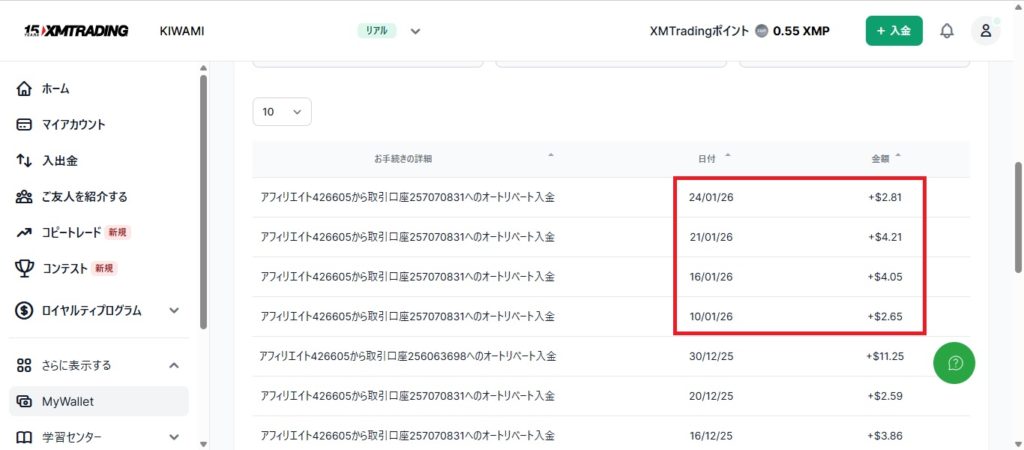Open notifications bell icon
This screenshot has height=450, width=1024.
coord(946,31)
